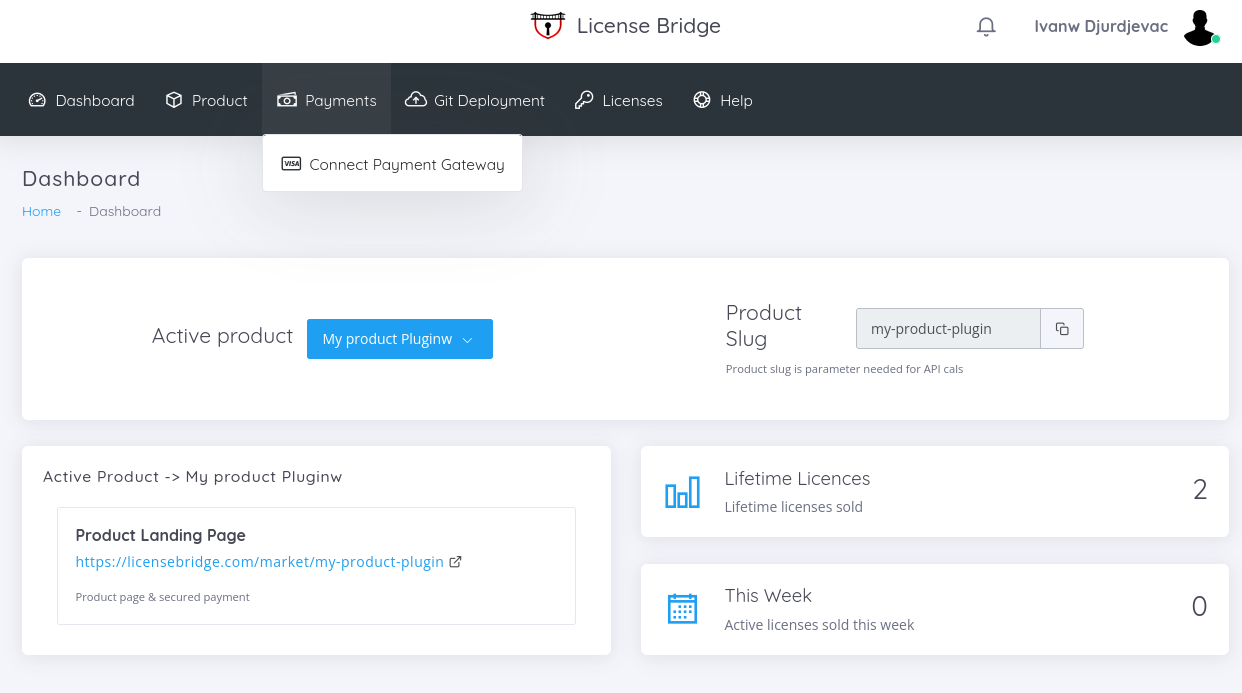Click the Help lifebuoy icon
The image size is (1242, 693).
702,100
